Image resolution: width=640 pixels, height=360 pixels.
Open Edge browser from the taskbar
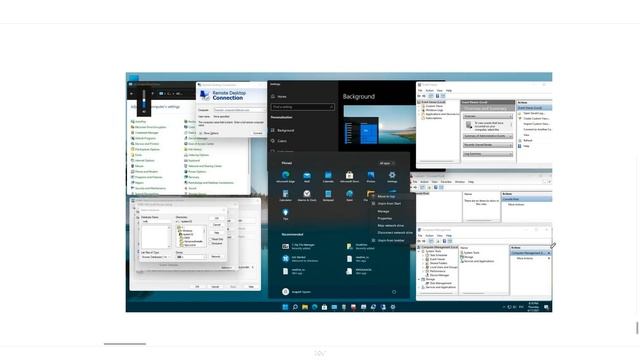(x=314, y=307)
